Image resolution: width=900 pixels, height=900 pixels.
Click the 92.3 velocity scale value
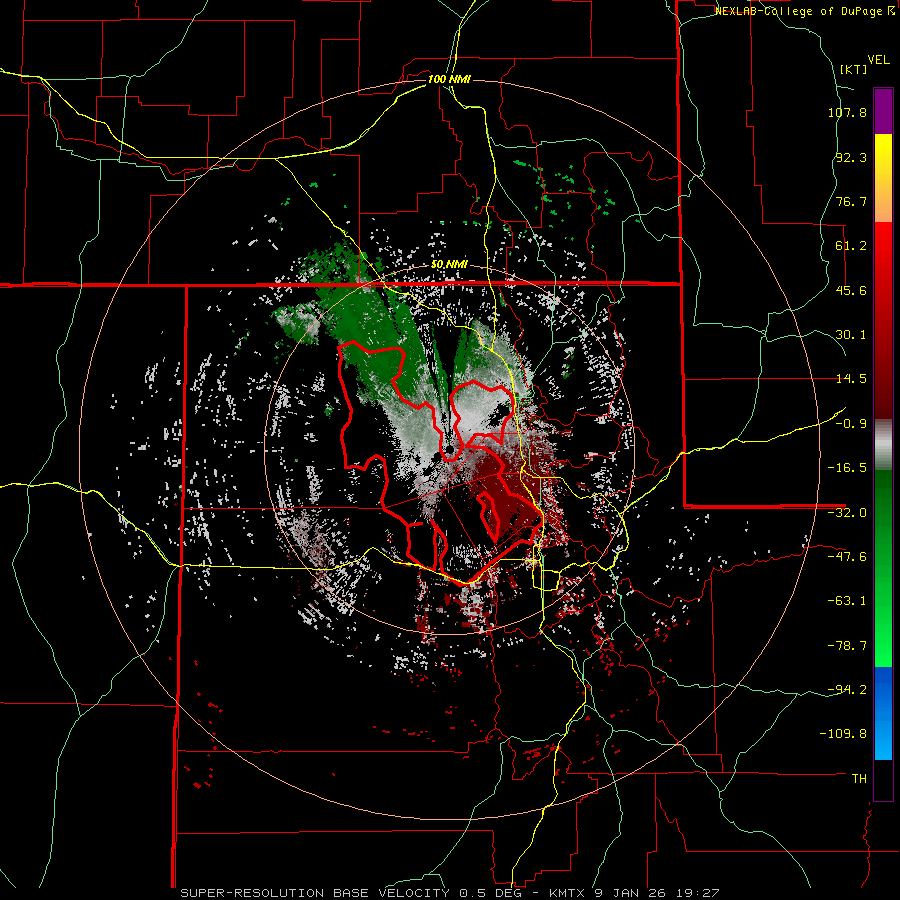coord(851,157)
